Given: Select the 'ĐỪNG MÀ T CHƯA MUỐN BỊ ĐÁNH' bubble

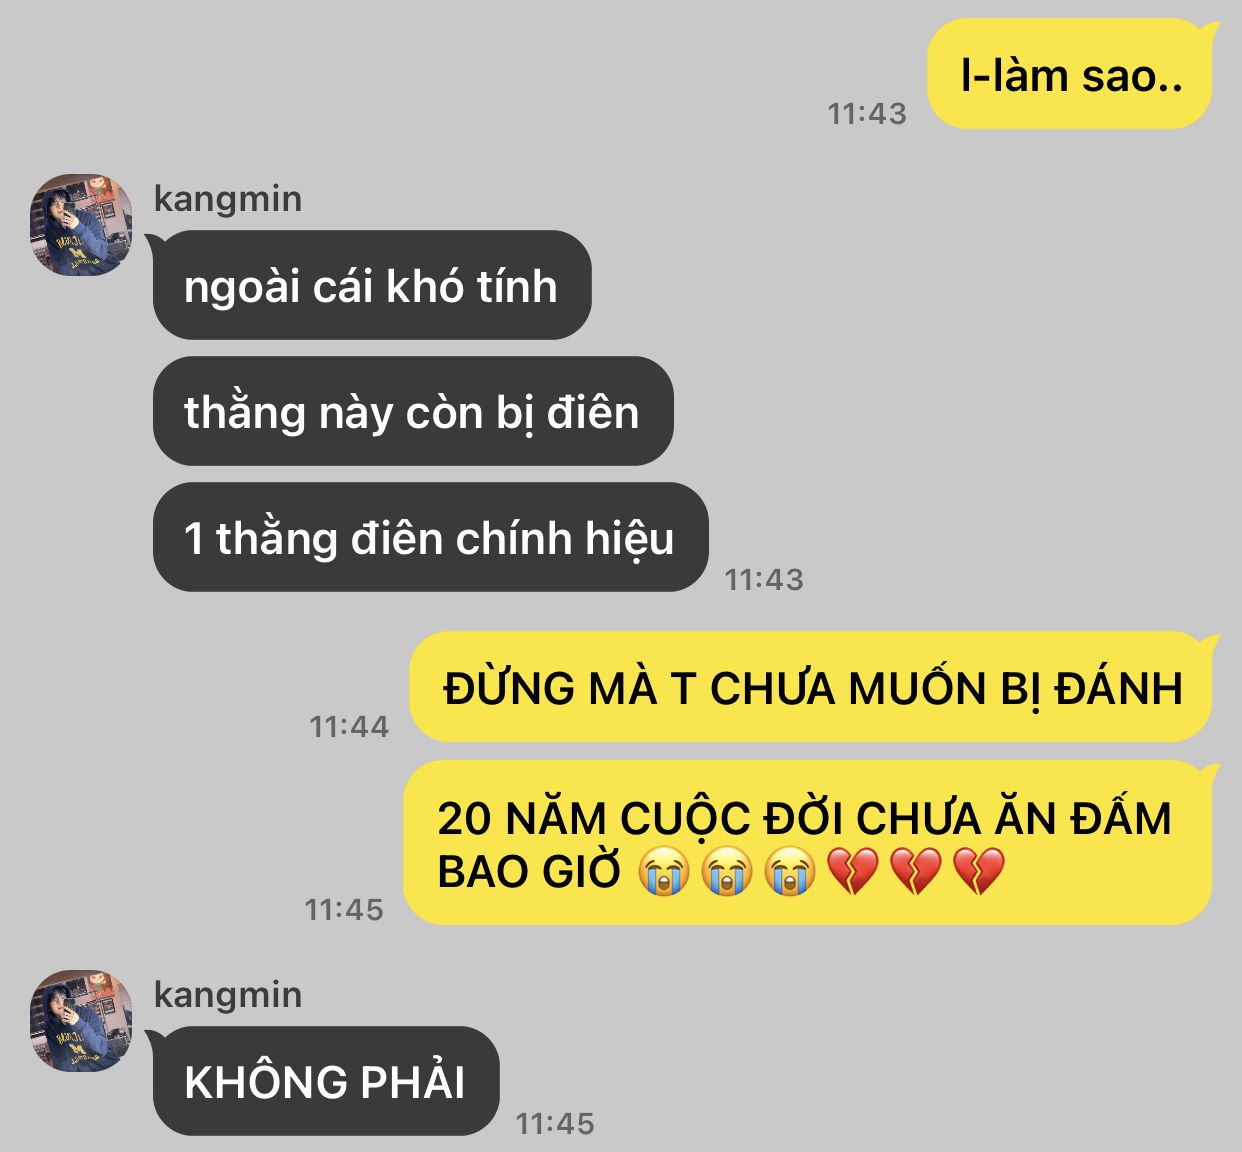Looking at the screenshot, I should point(812,688).
